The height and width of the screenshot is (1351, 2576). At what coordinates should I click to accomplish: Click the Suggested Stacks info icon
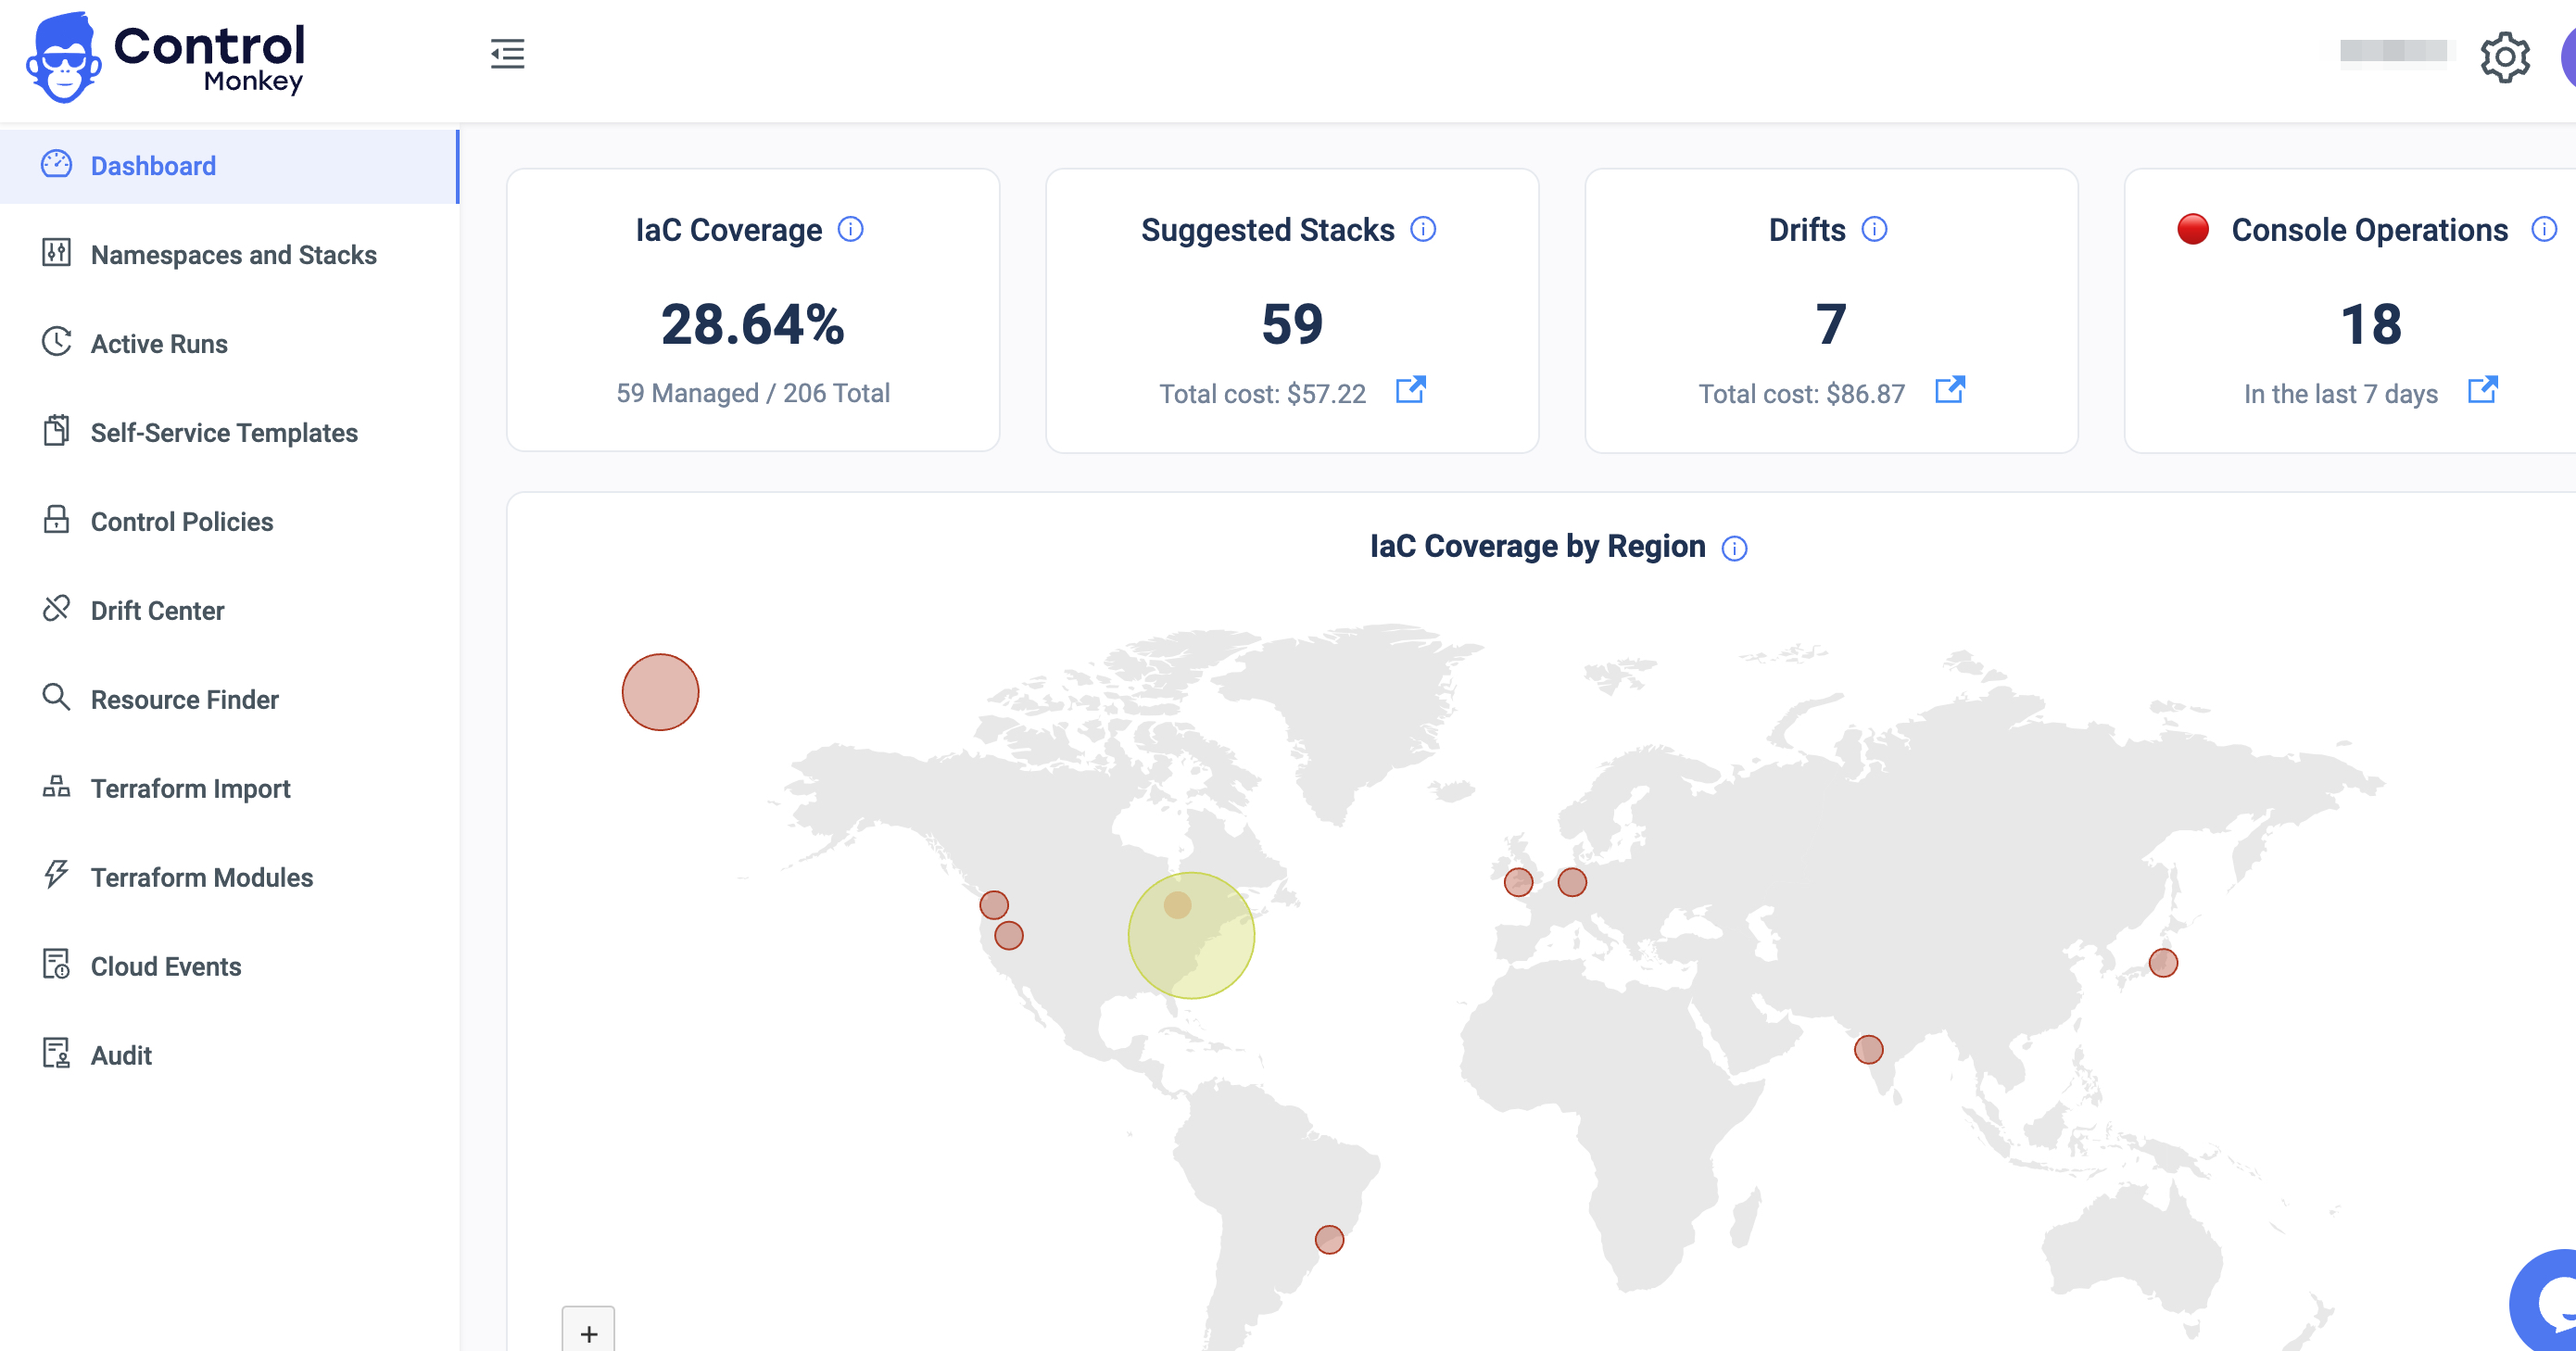click(1422, 230)
